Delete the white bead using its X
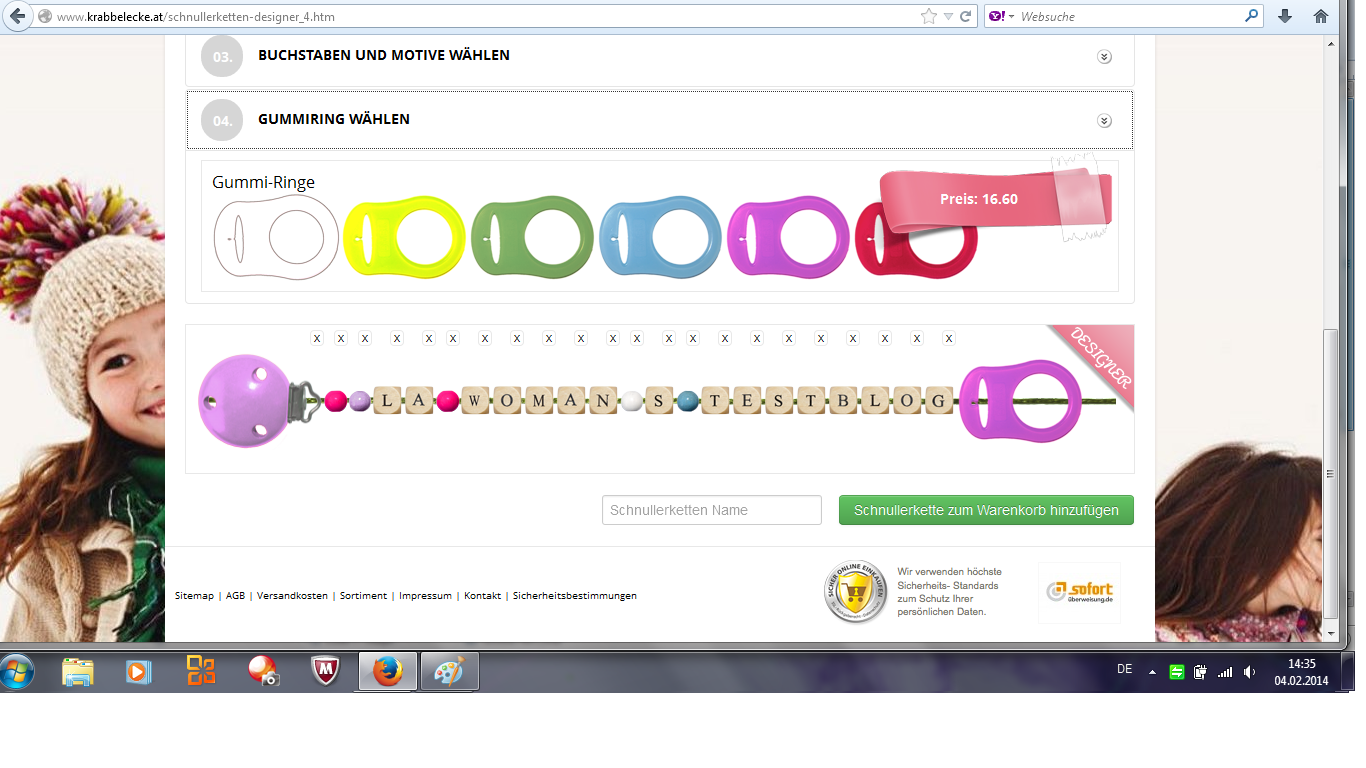Screen dimensions: 1366x768 click(x=637, y=339)
